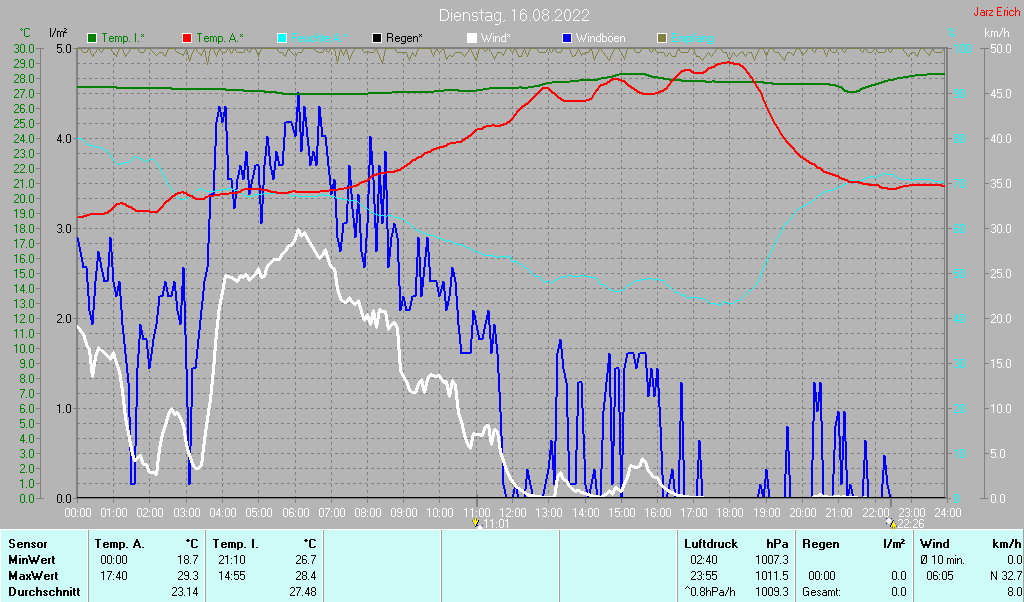Click the 'Sensor' header in the table
The image size is (1024, 602).
[x=27, y=544]
